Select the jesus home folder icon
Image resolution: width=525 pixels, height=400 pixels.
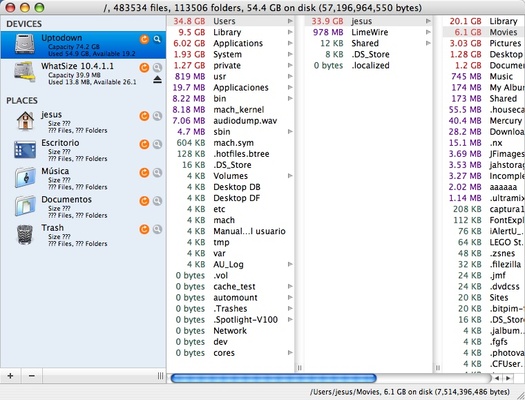[25, 121]
